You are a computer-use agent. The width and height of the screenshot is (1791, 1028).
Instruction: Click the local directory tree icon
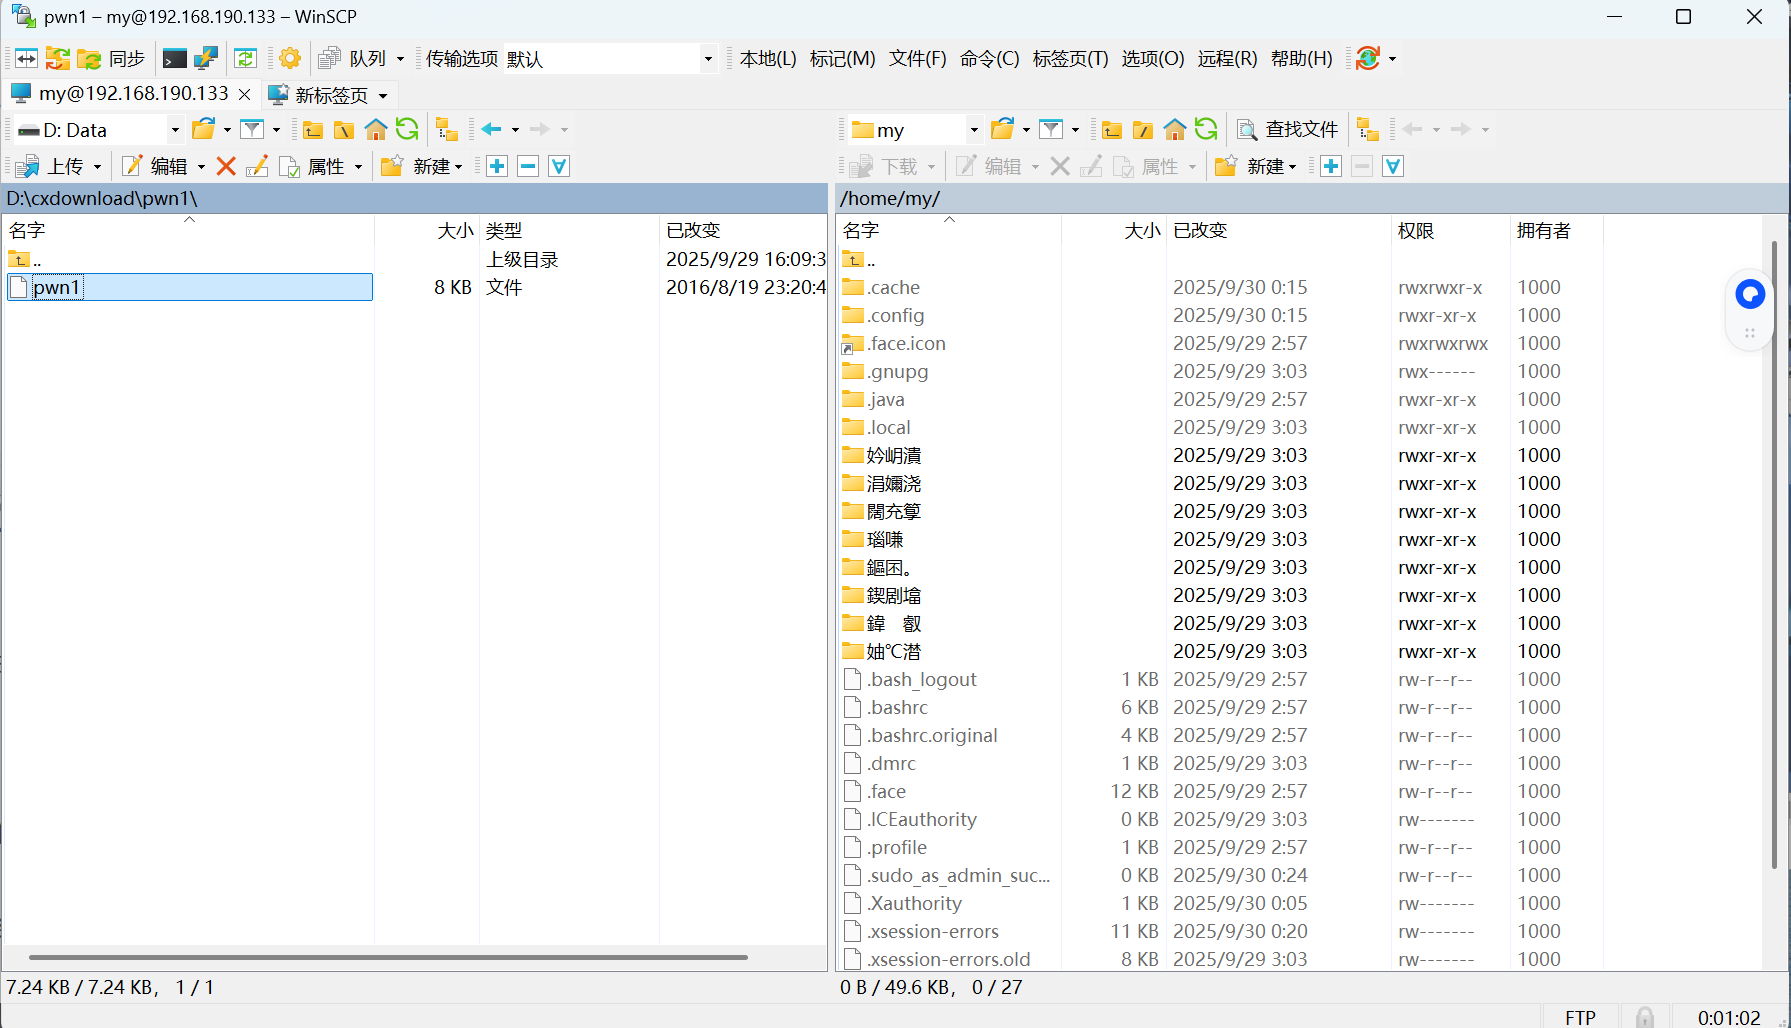[446, 130]
